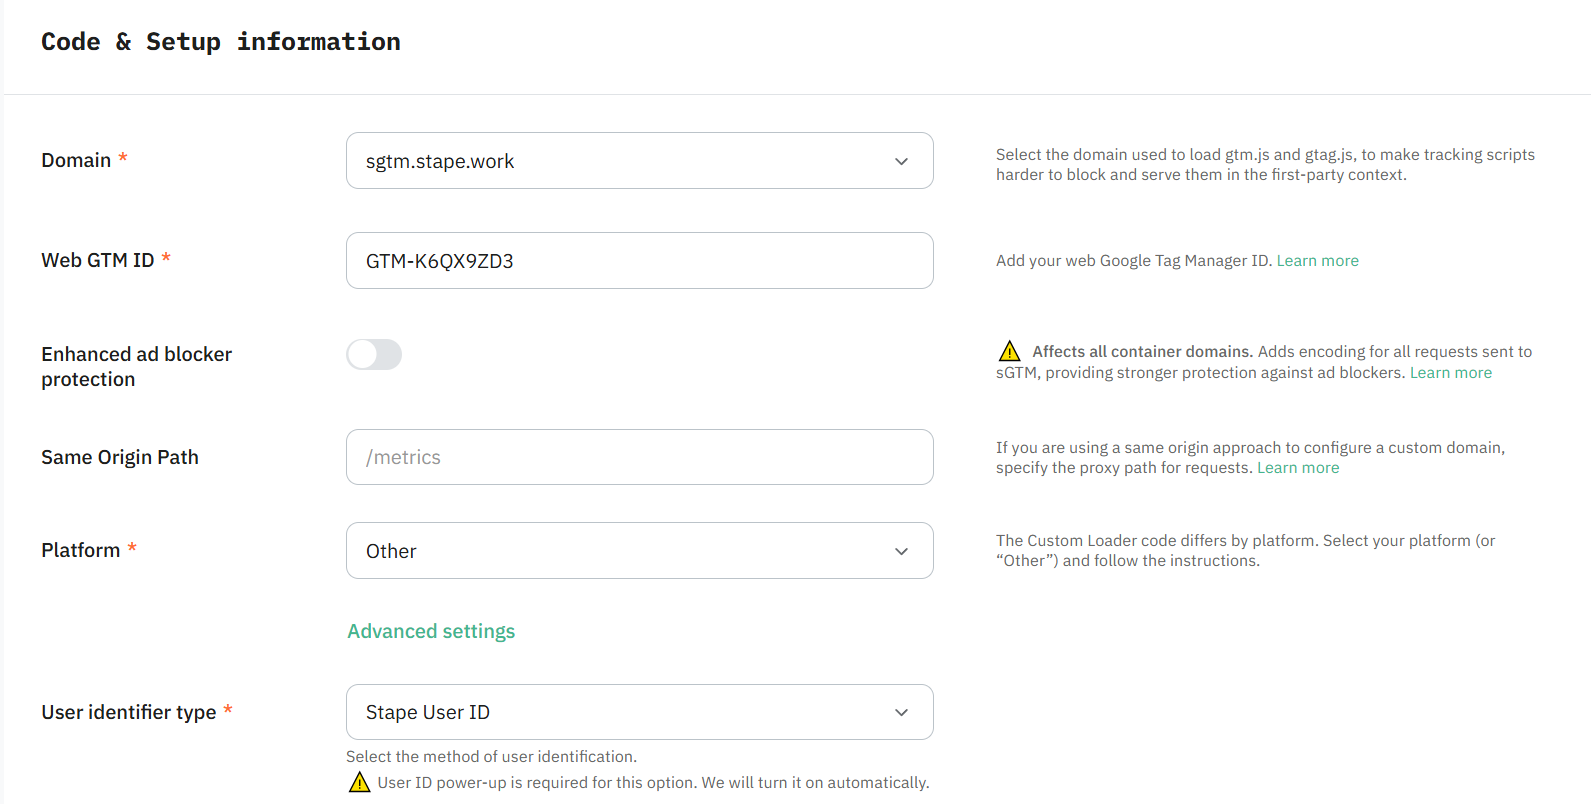
Task: Open the Domain dropdown sgtm.stape.work
Action: pyautogui.click(x=640, y=161)
